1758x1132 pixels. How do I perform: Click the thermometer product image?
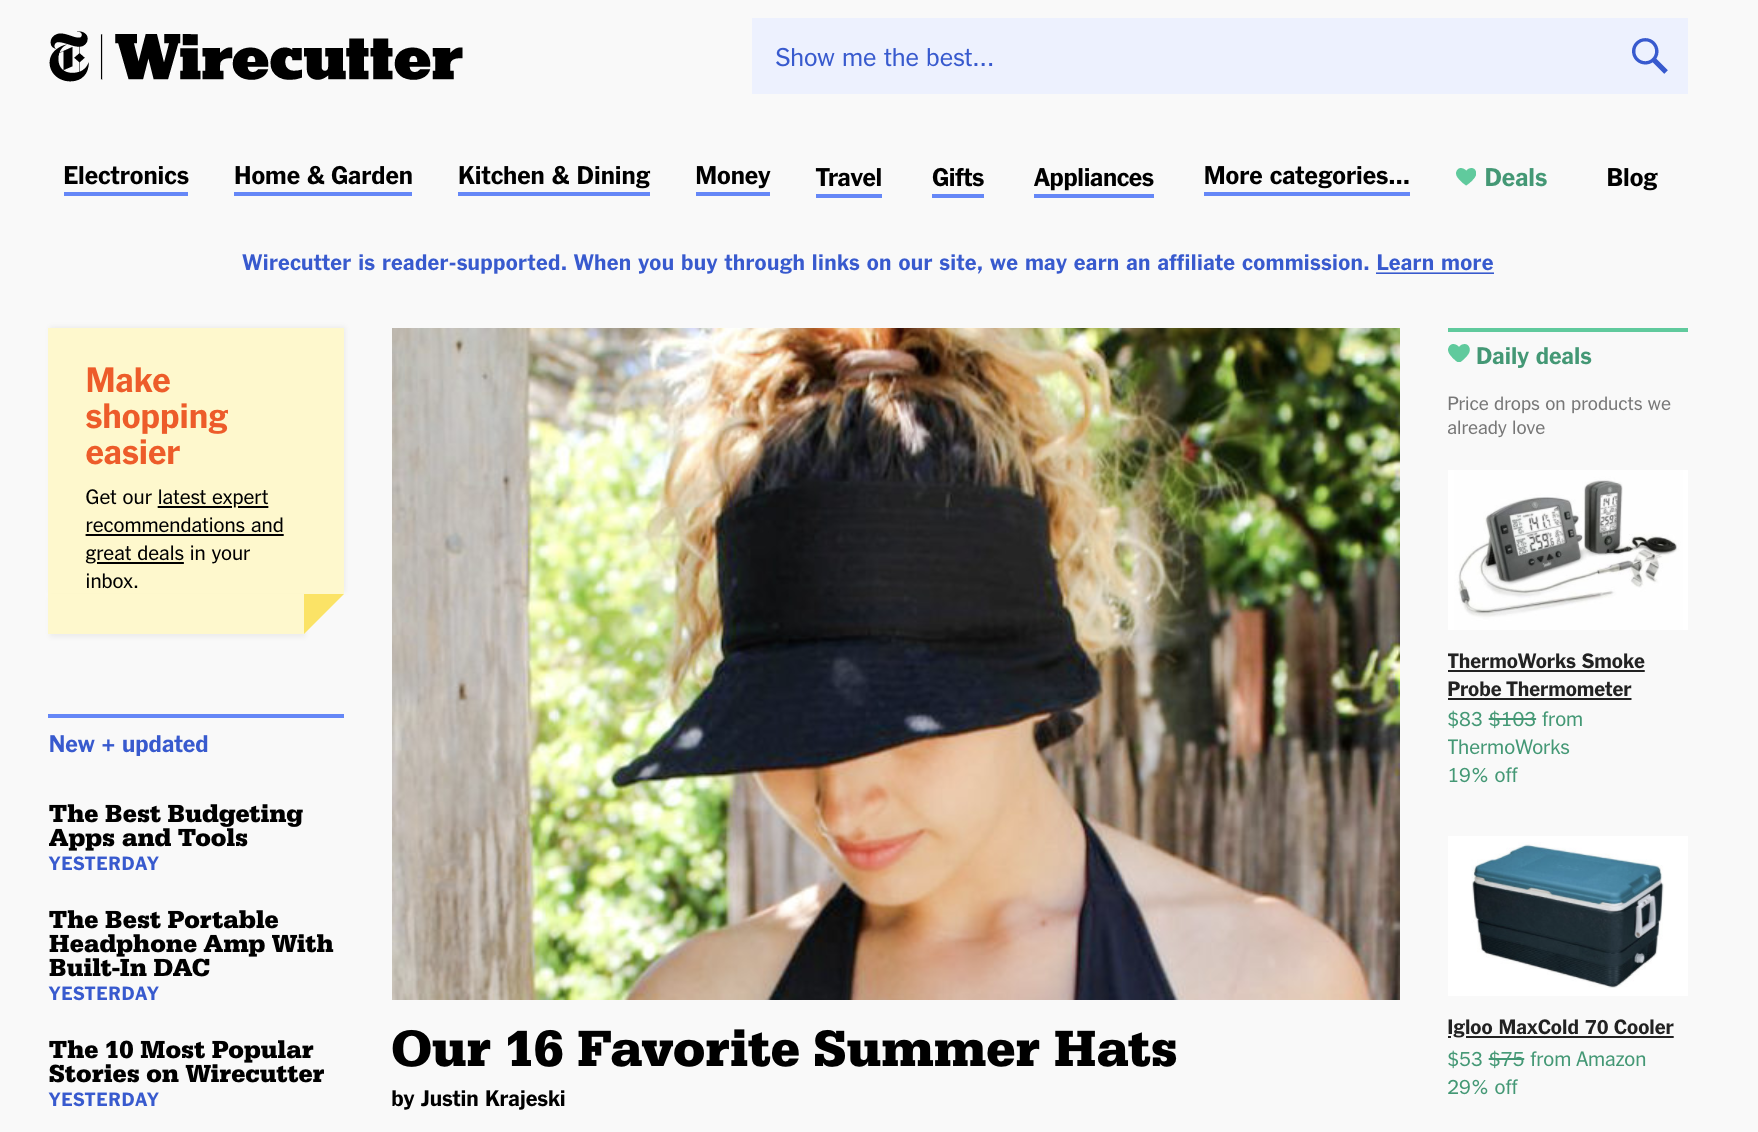coord(1568,550)
